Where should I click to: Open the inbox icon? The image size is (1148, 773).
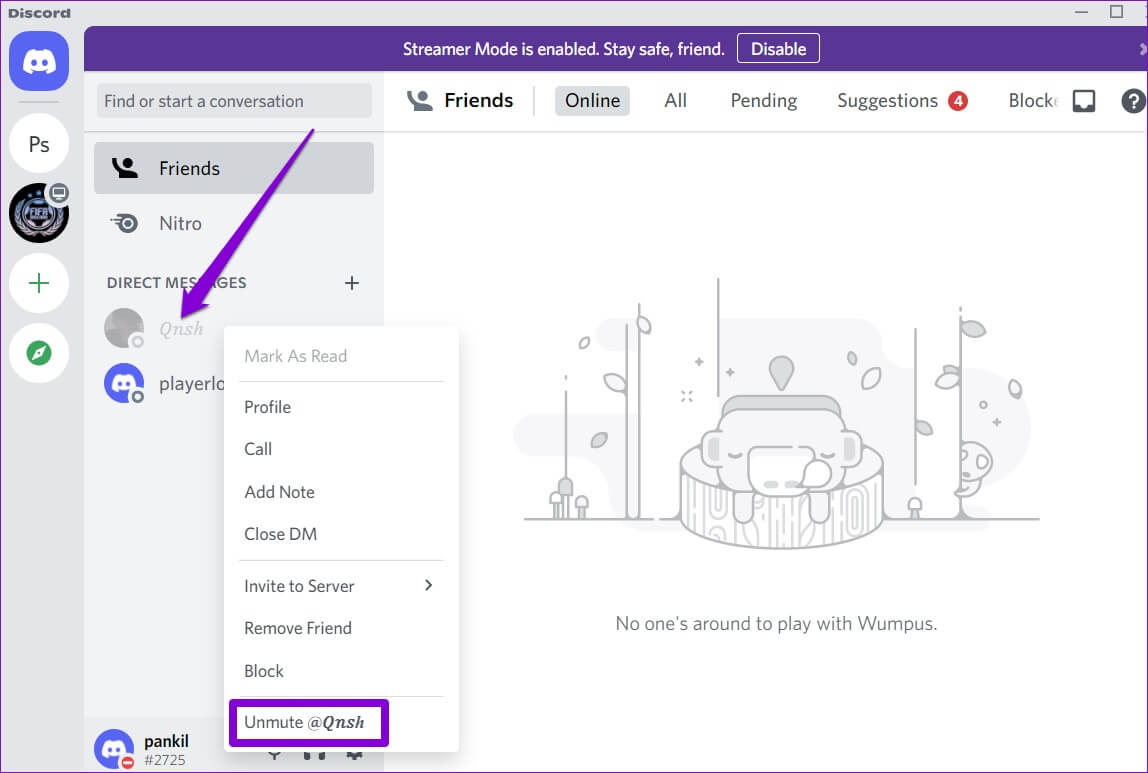coord(1084,101)
